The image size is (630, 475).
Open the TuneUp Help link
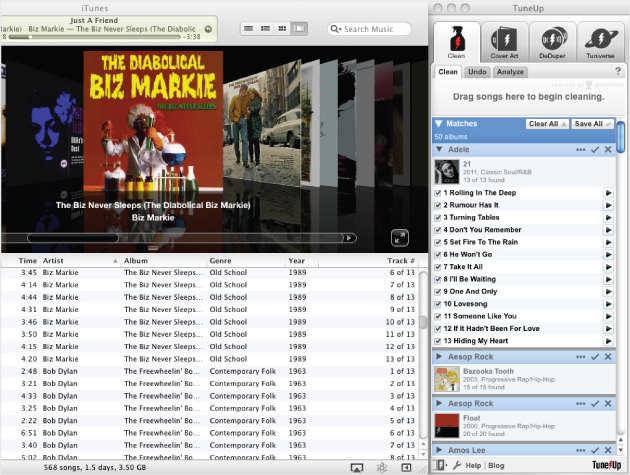[x=473, y=465]
